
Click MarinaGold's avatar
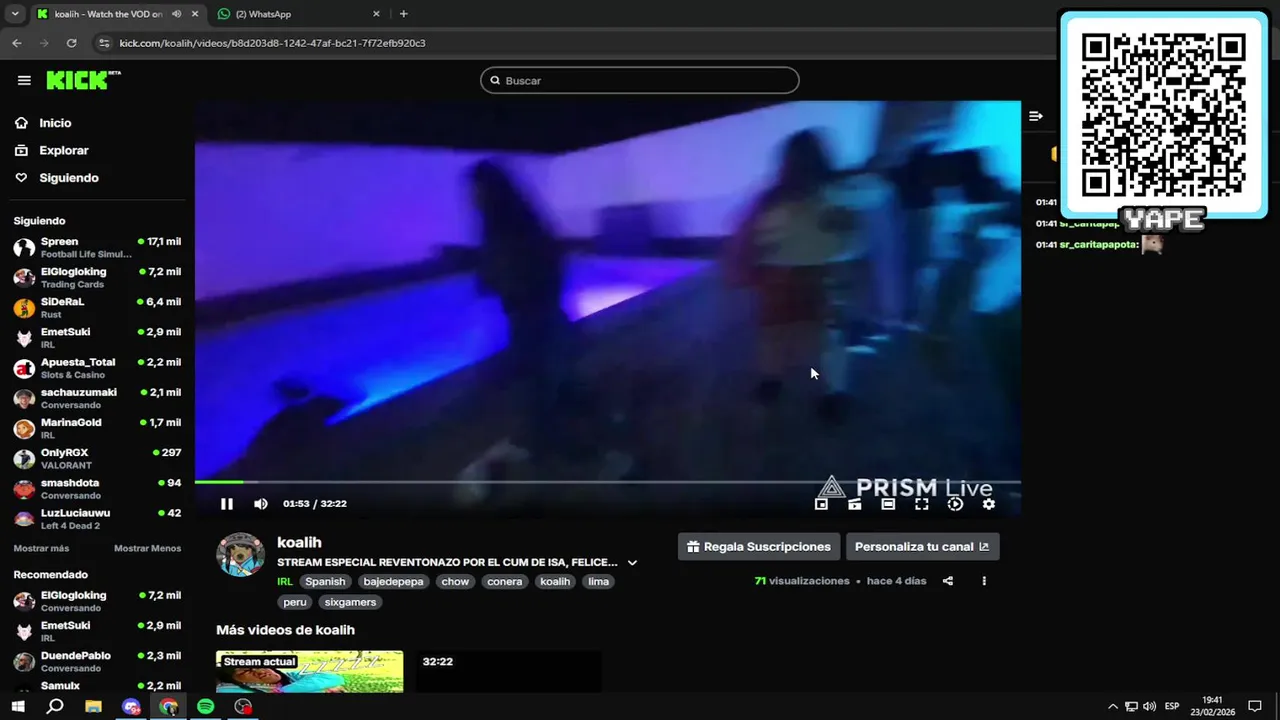24,429
